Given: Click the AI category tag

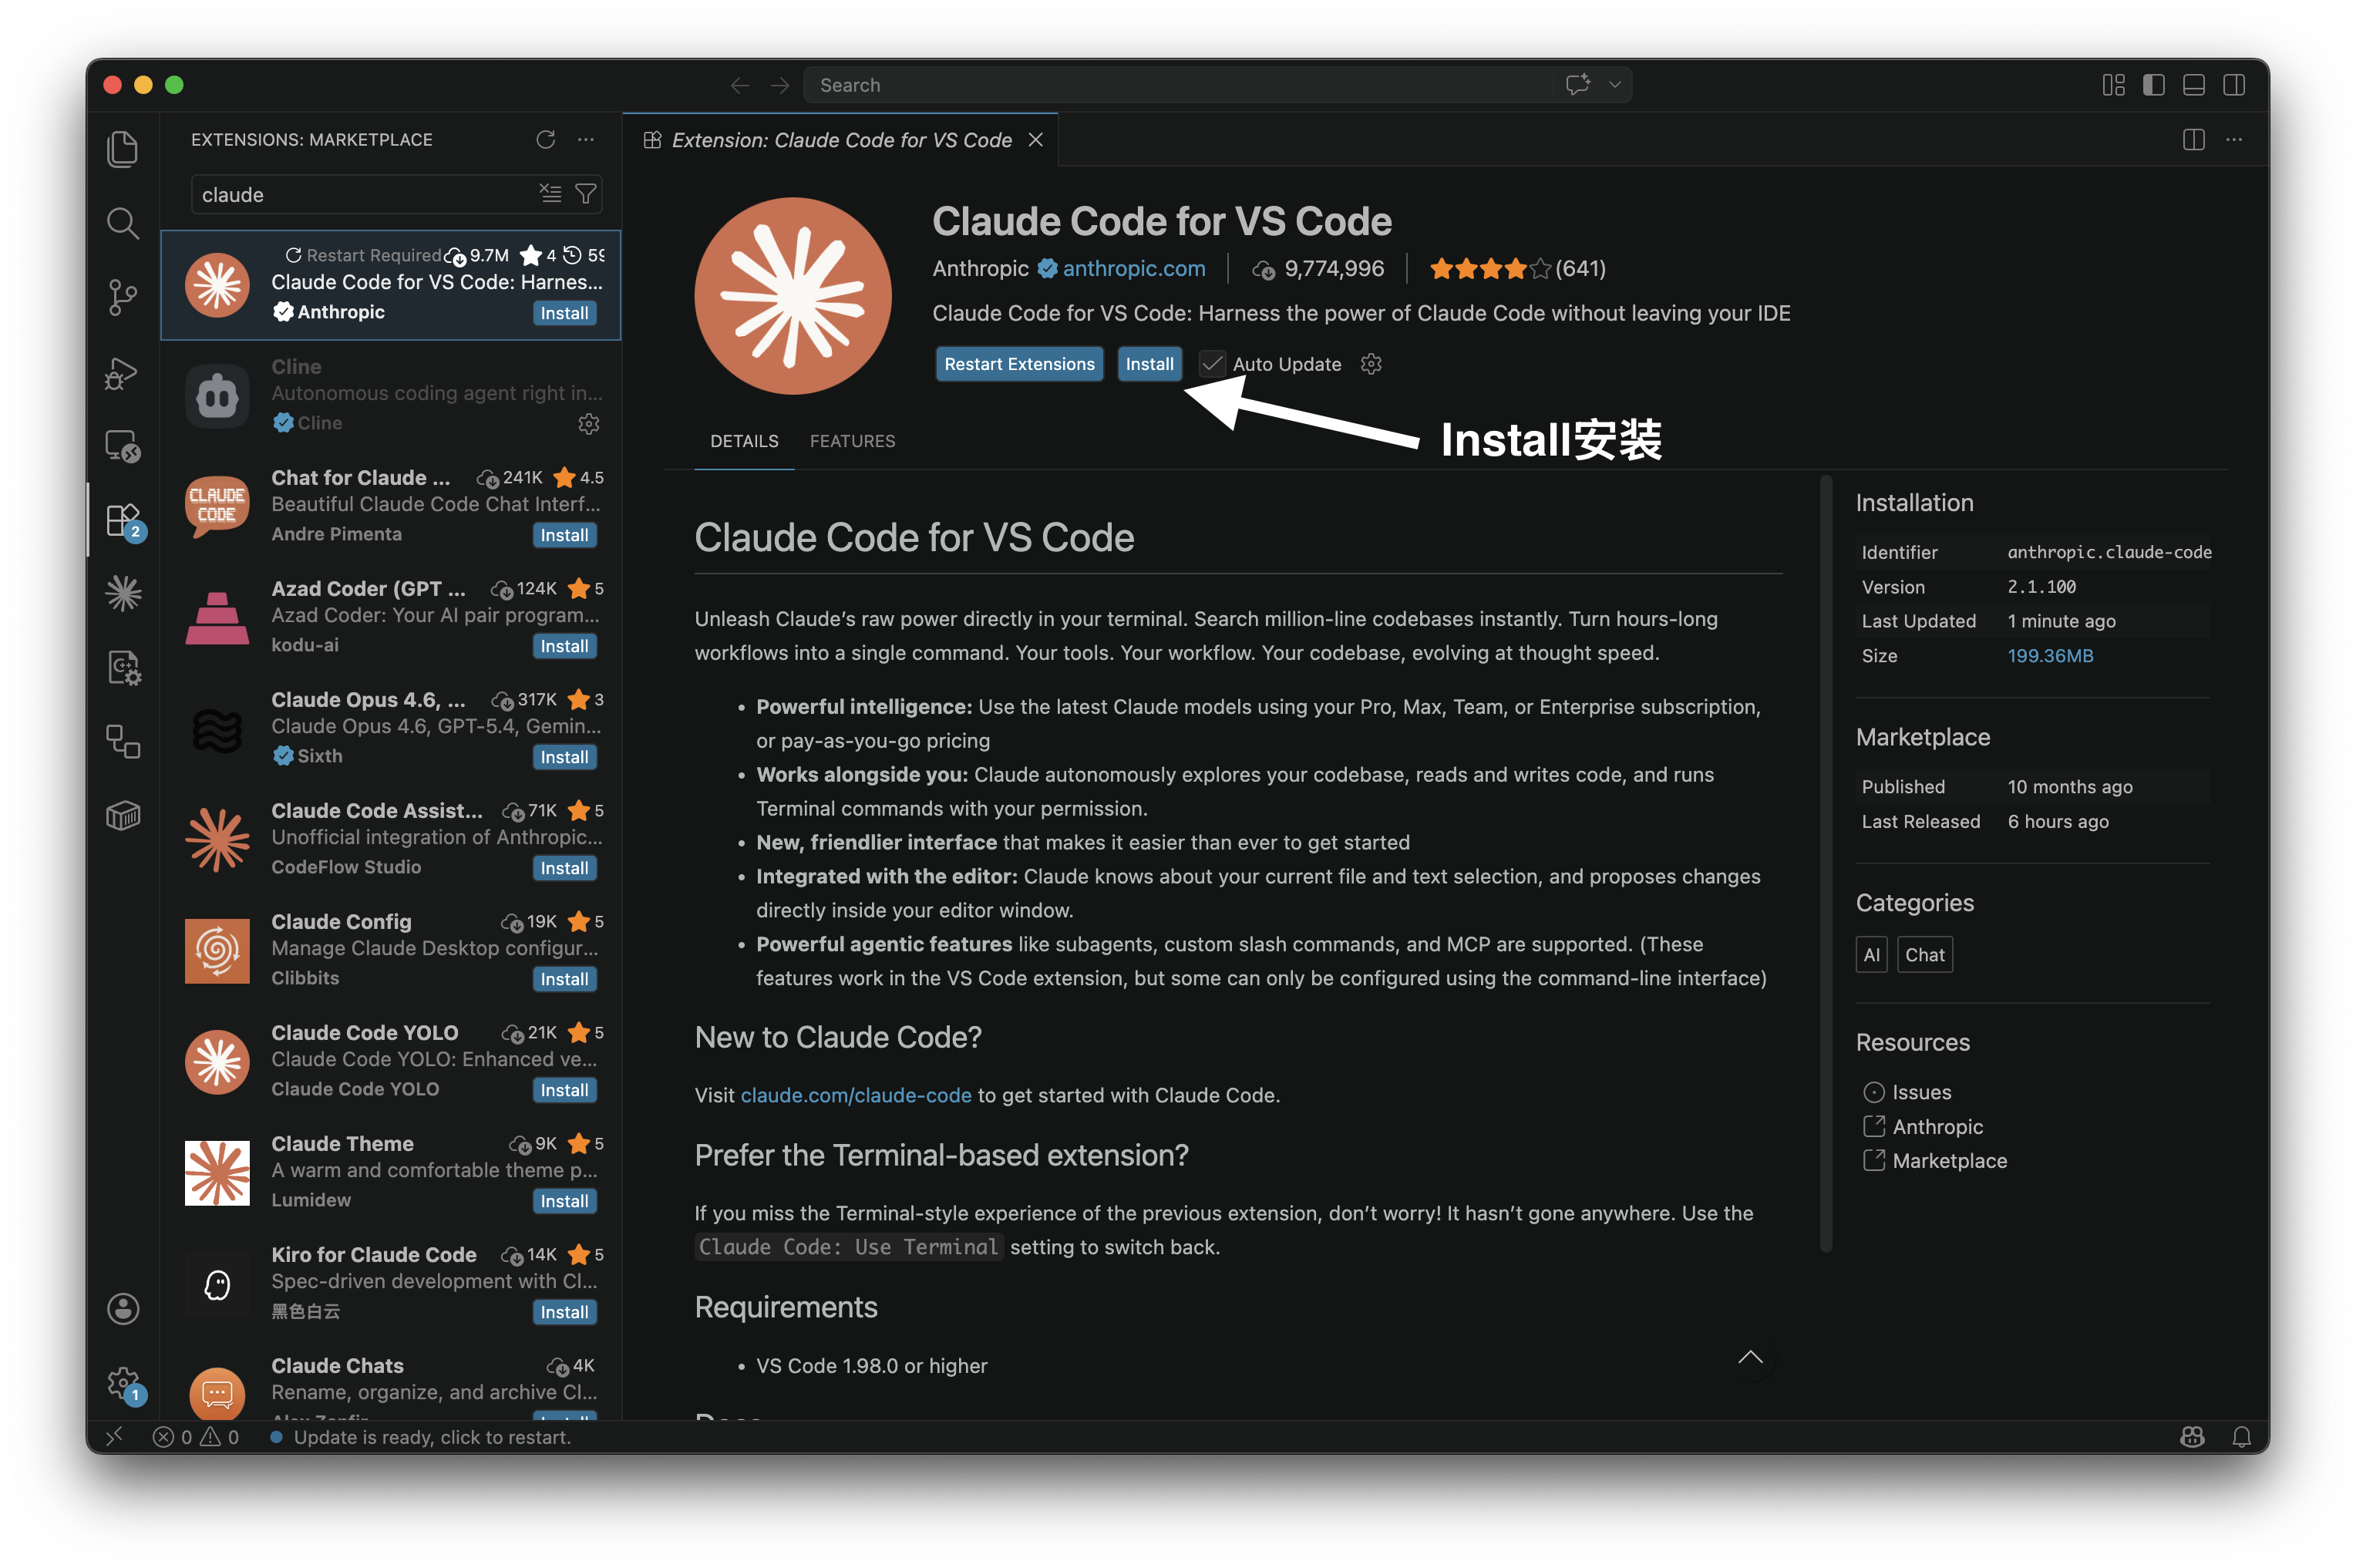Looking at the screenshot, I should (1871, 955).
